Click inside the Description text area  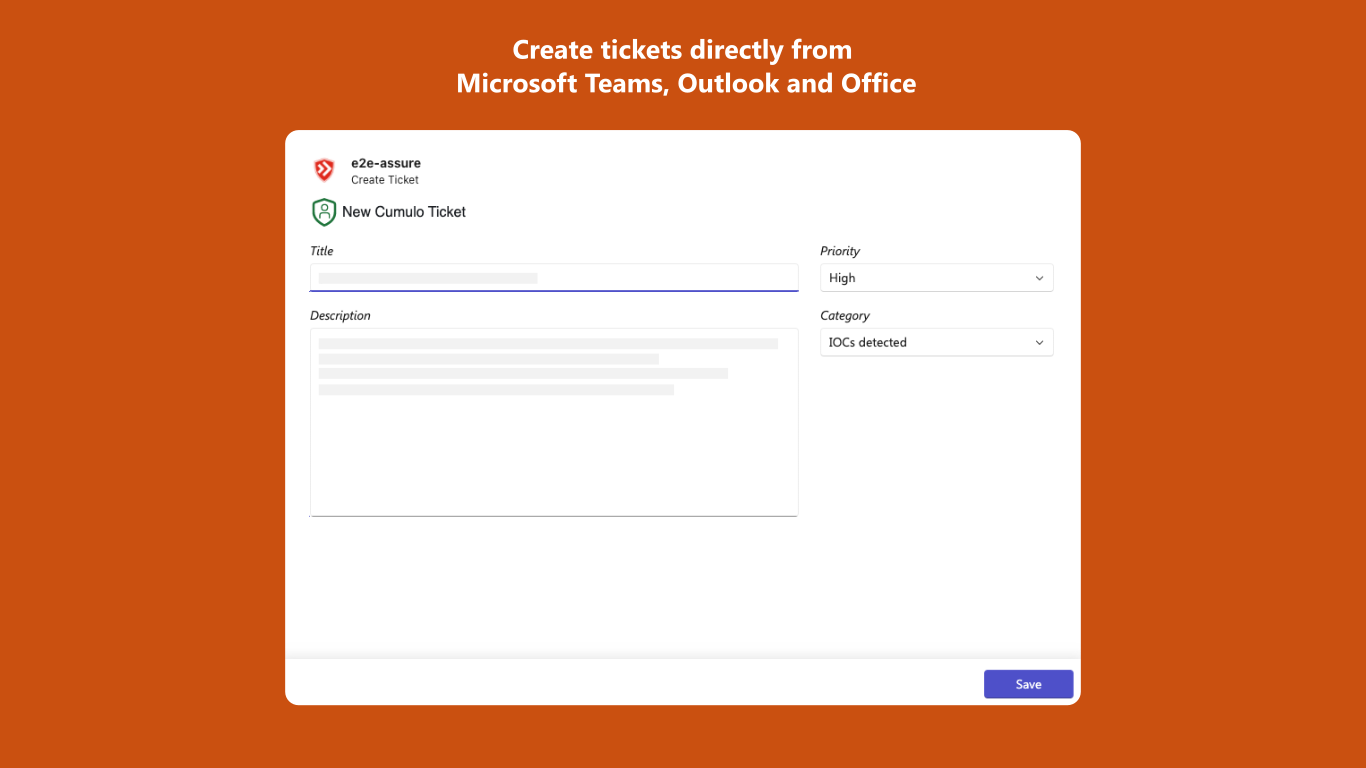click(x=554, y=422)
